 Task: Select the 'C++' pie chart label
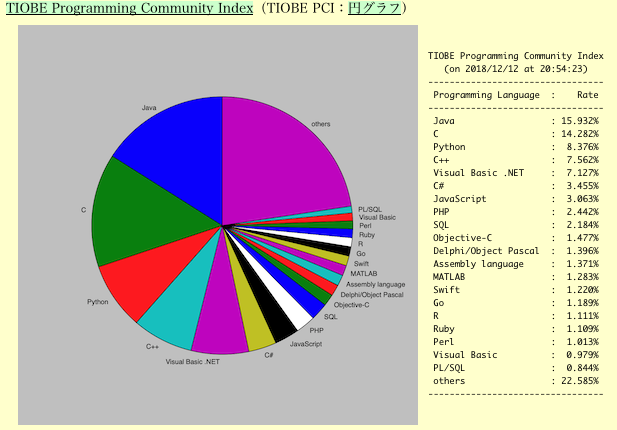(152, 347)
